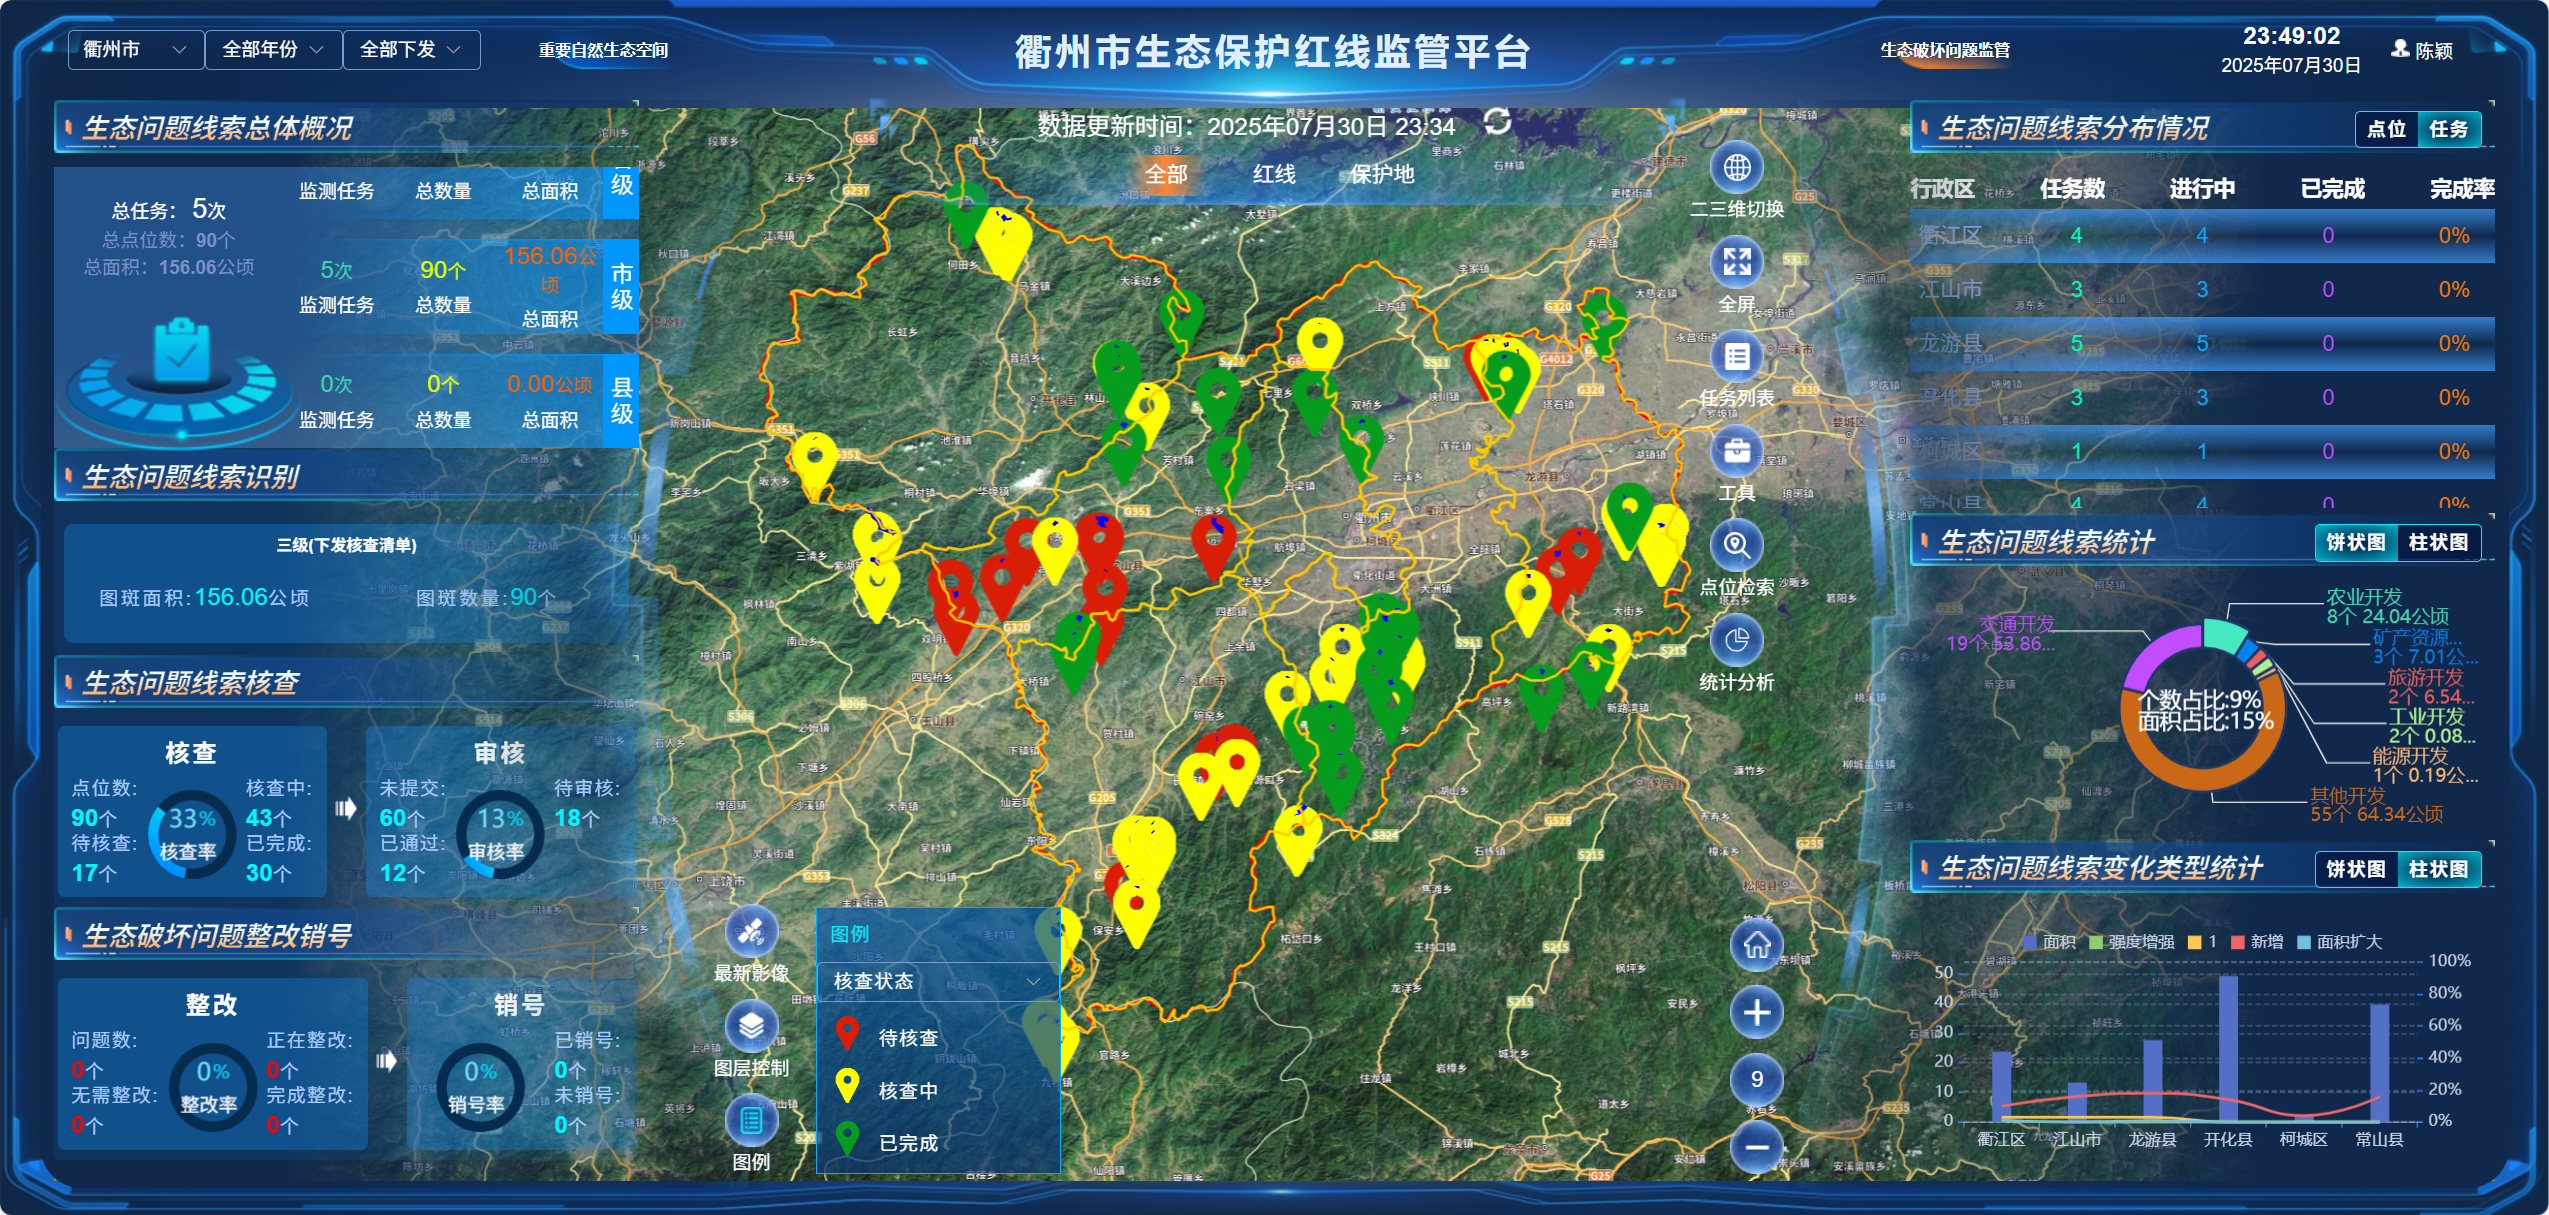Click the 点位检索 search icon

(1736, 546)
